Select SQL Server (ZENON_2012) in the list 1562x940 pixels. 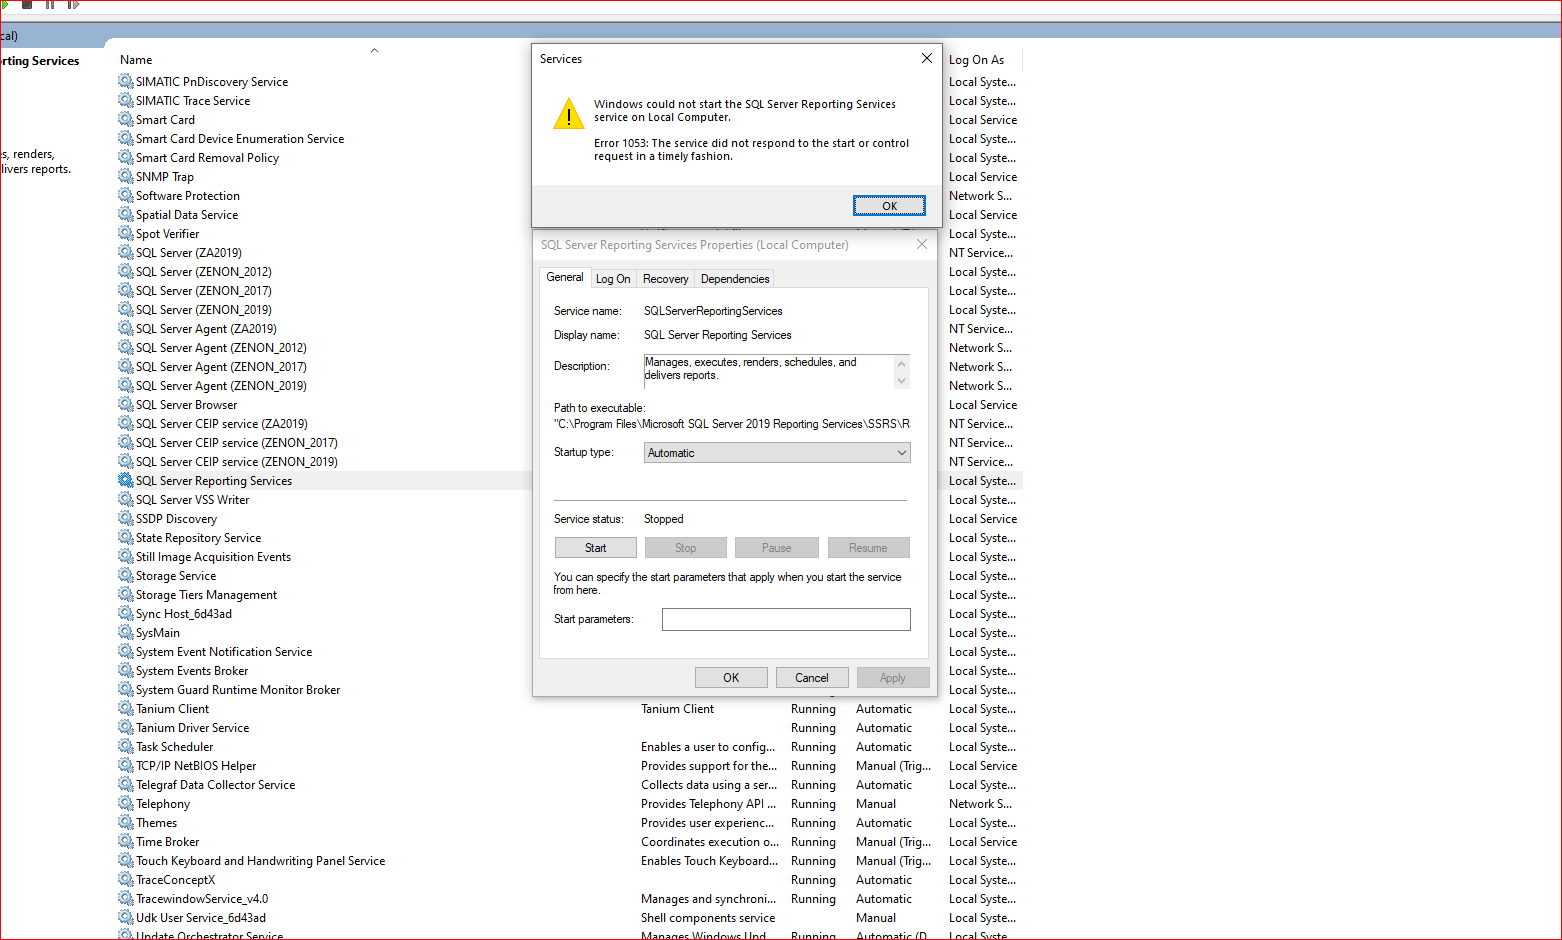click(204, 271)
